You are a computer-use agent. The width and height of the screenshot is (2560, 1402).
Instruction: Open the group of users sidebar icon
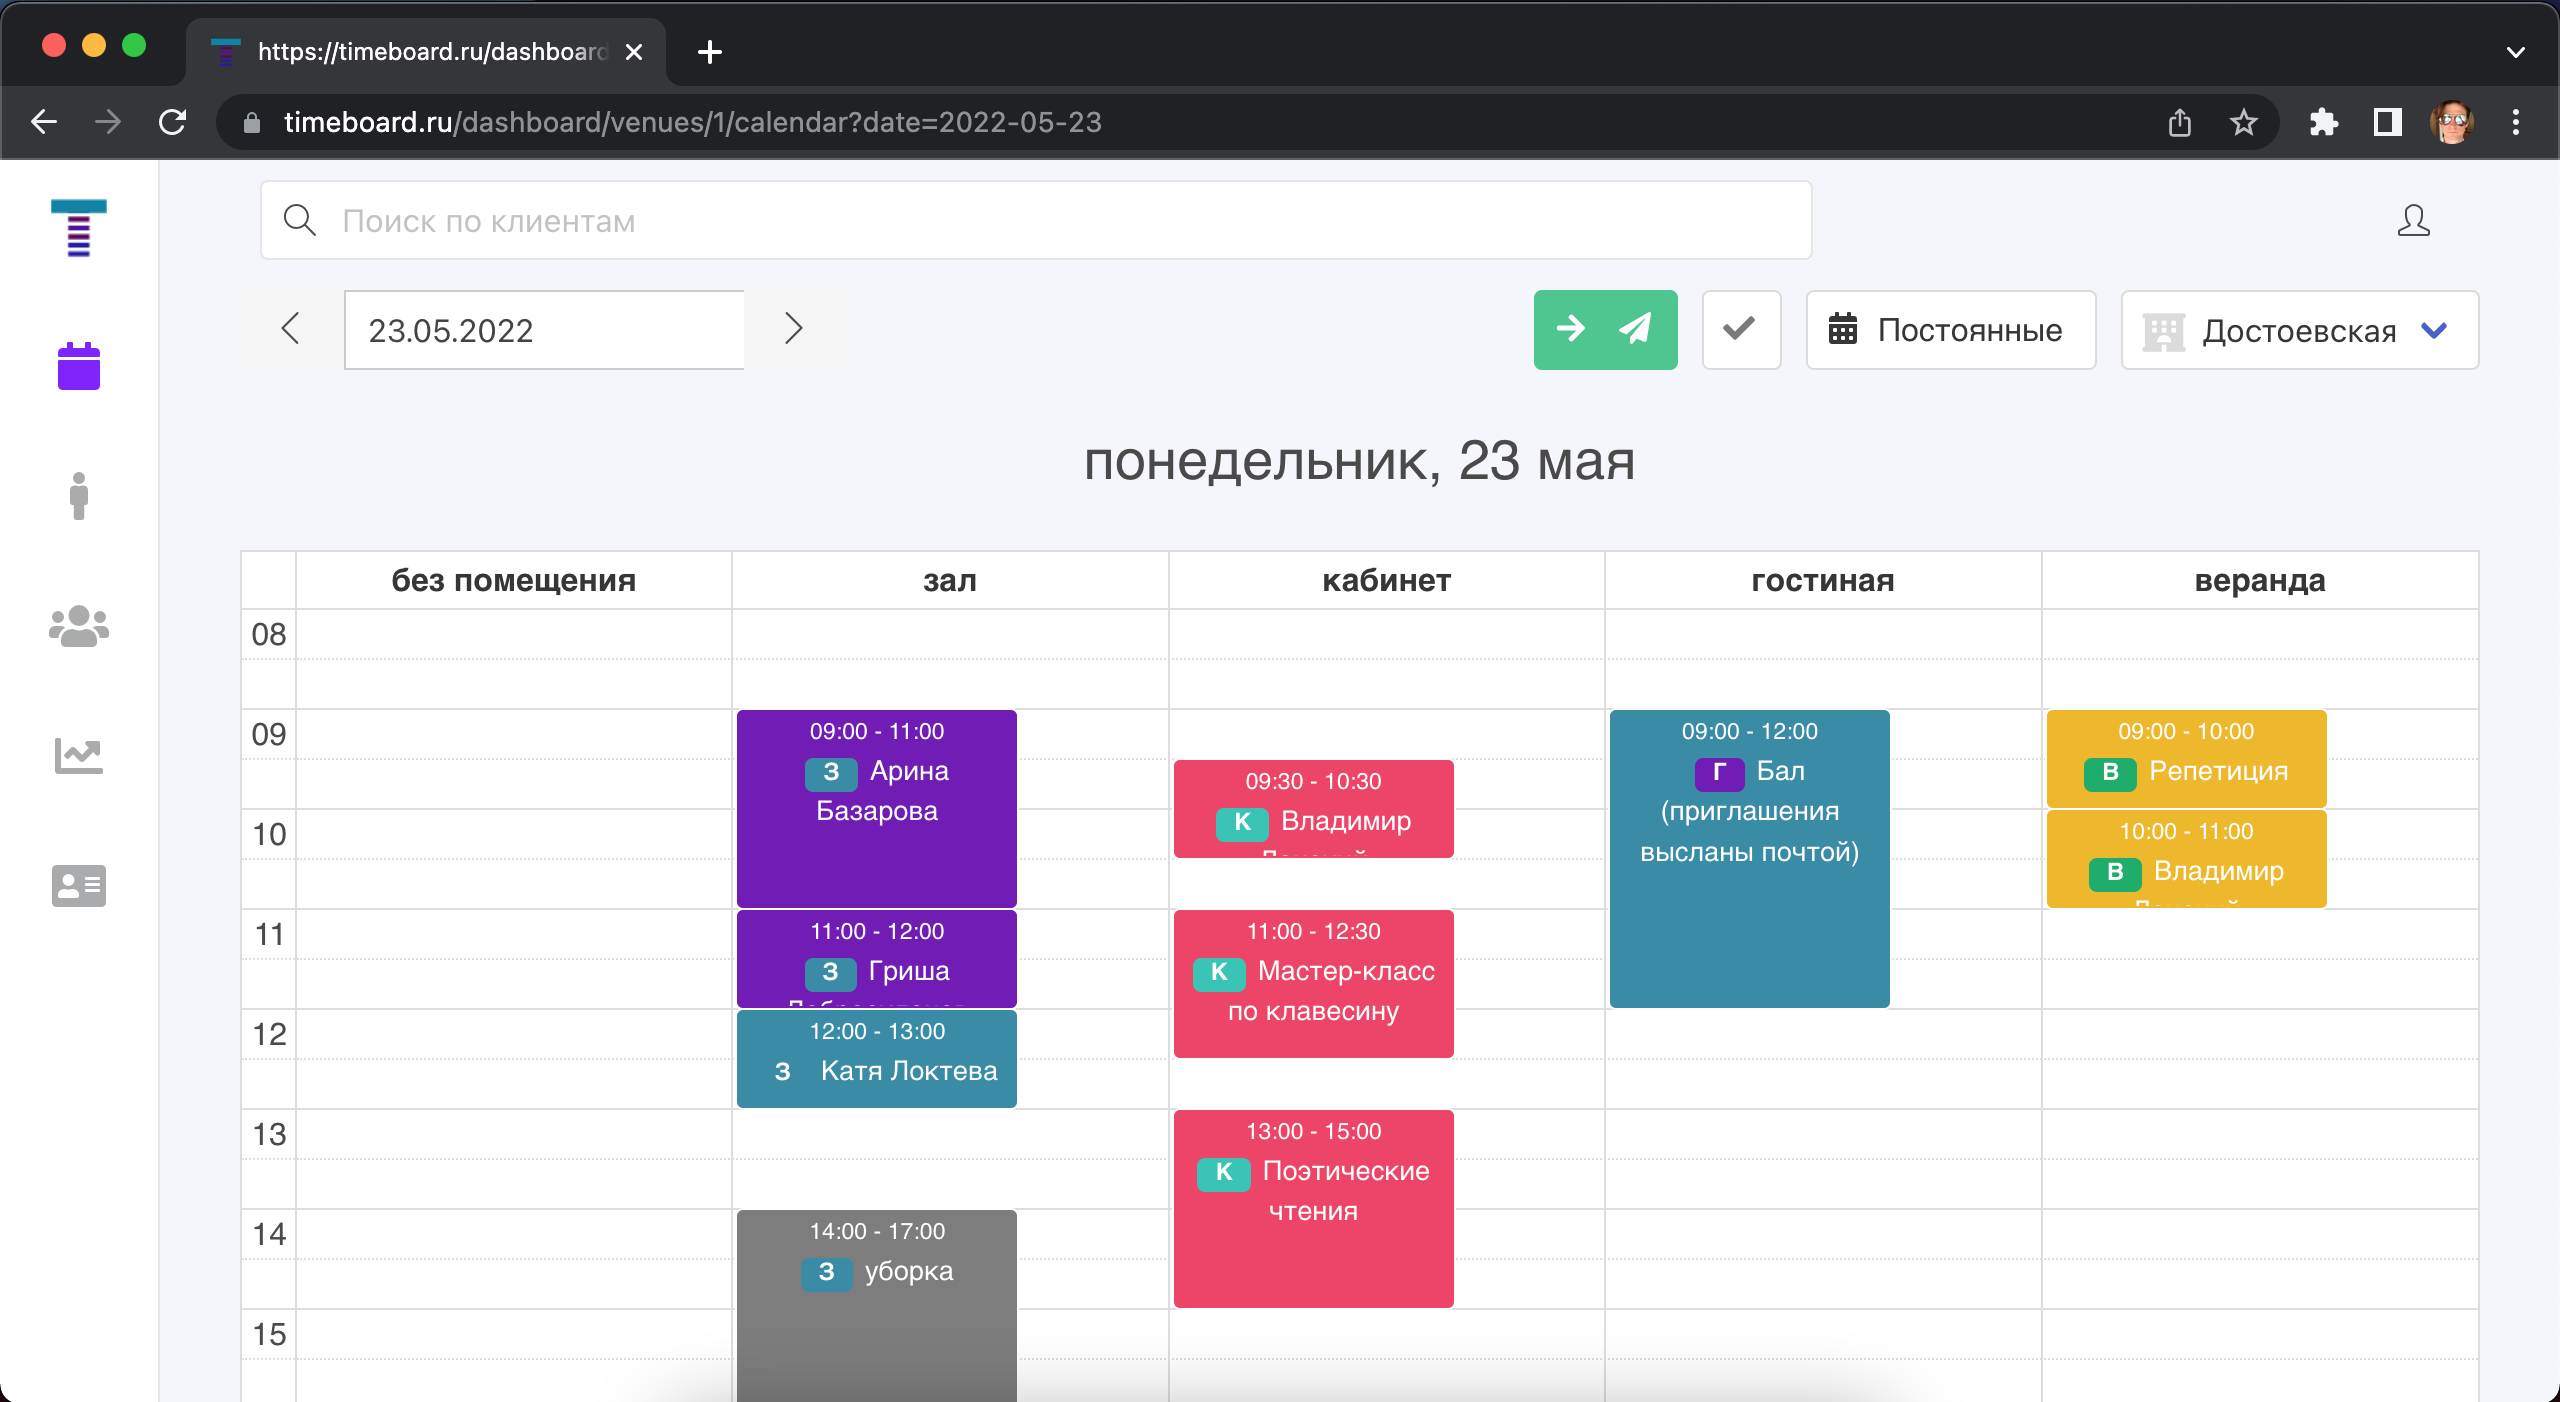[79, 626]
